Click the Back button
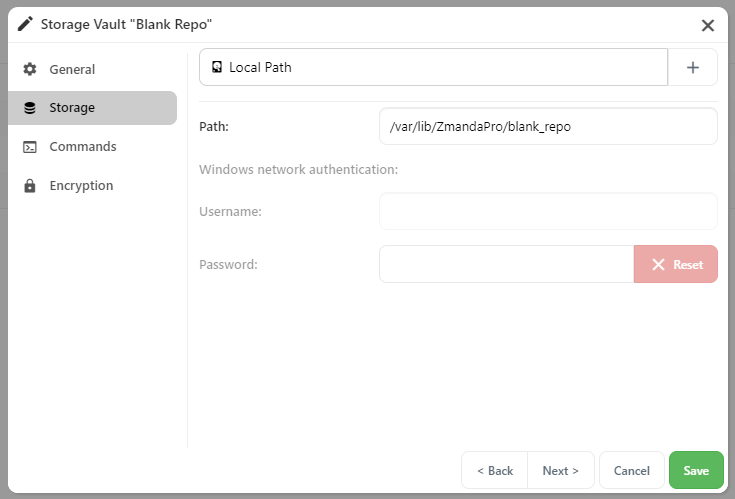 click(x=495, y=470)
